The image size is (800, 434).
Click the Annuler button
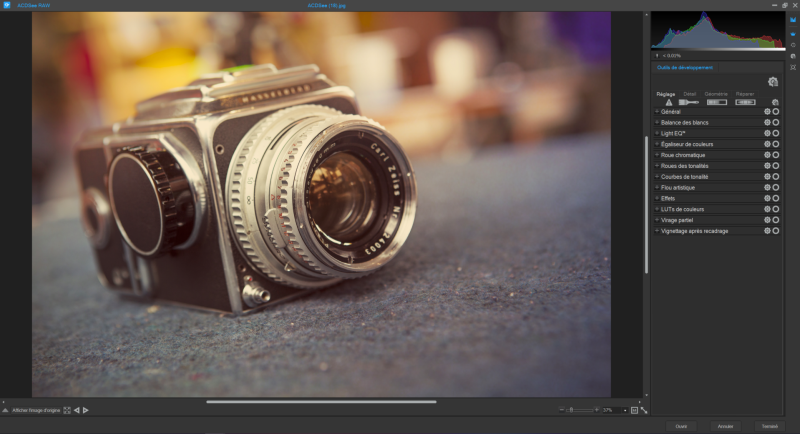[x=726, y=426]
